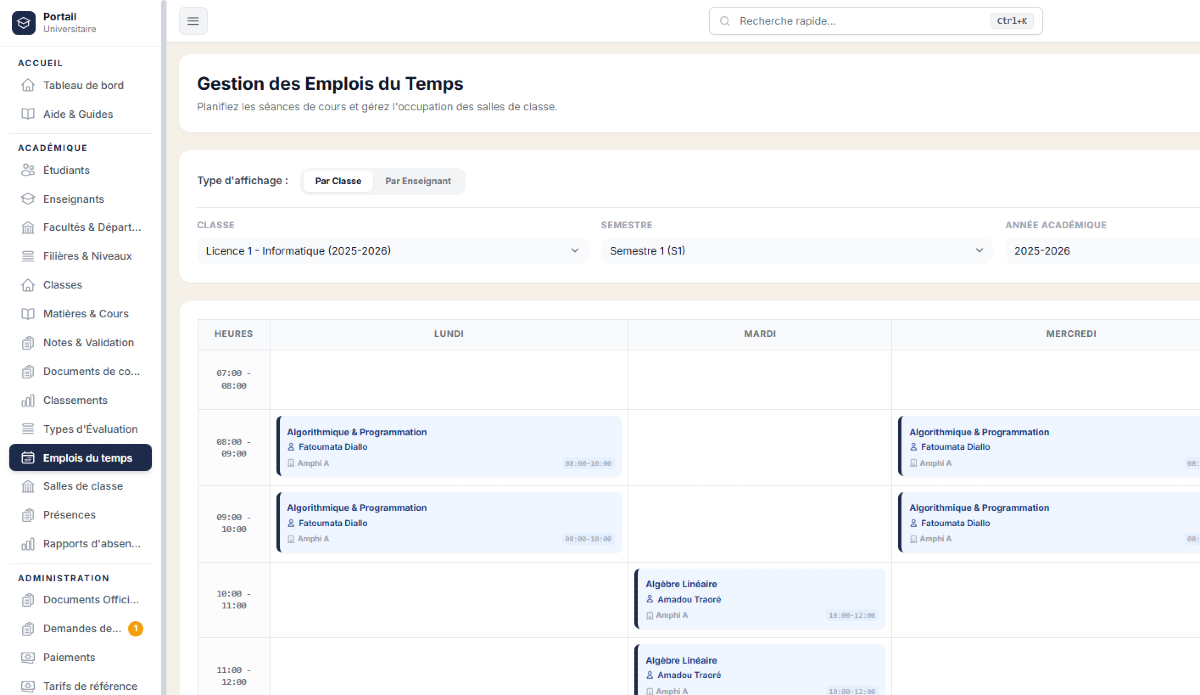Open Matières & Cours sidebar link
This screenshot has width=1200, height=695.
(80, 313)
